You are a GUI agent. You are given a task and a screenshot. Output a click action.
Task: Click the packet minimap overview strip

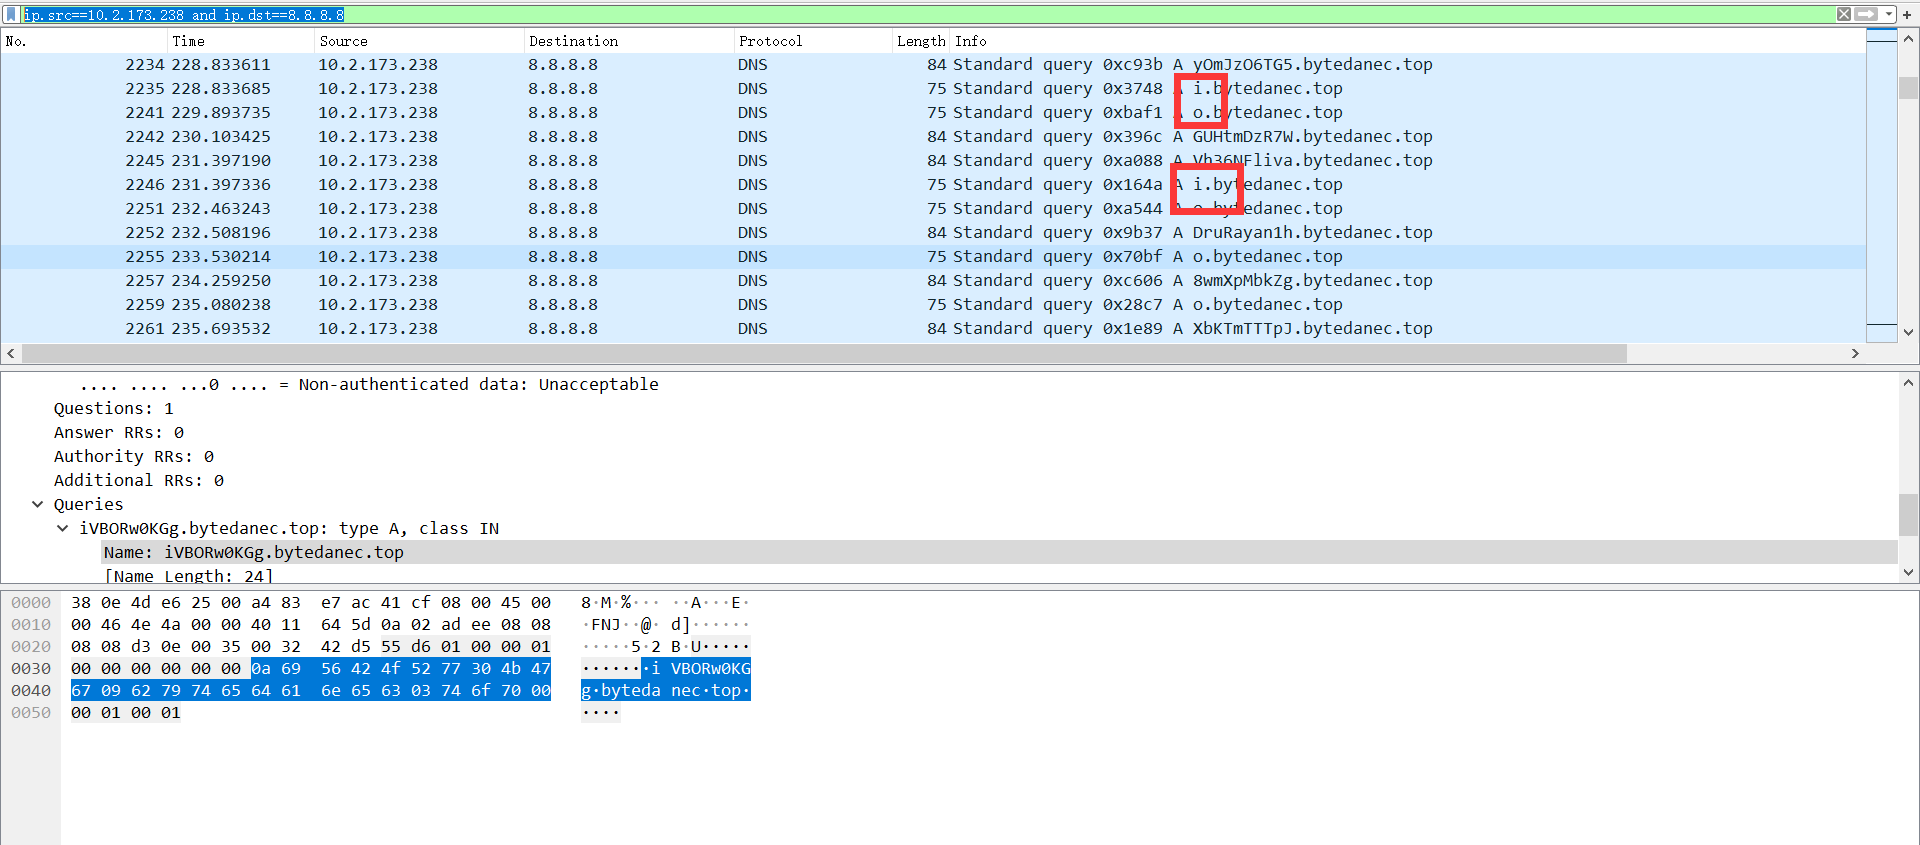[1882, 184]
